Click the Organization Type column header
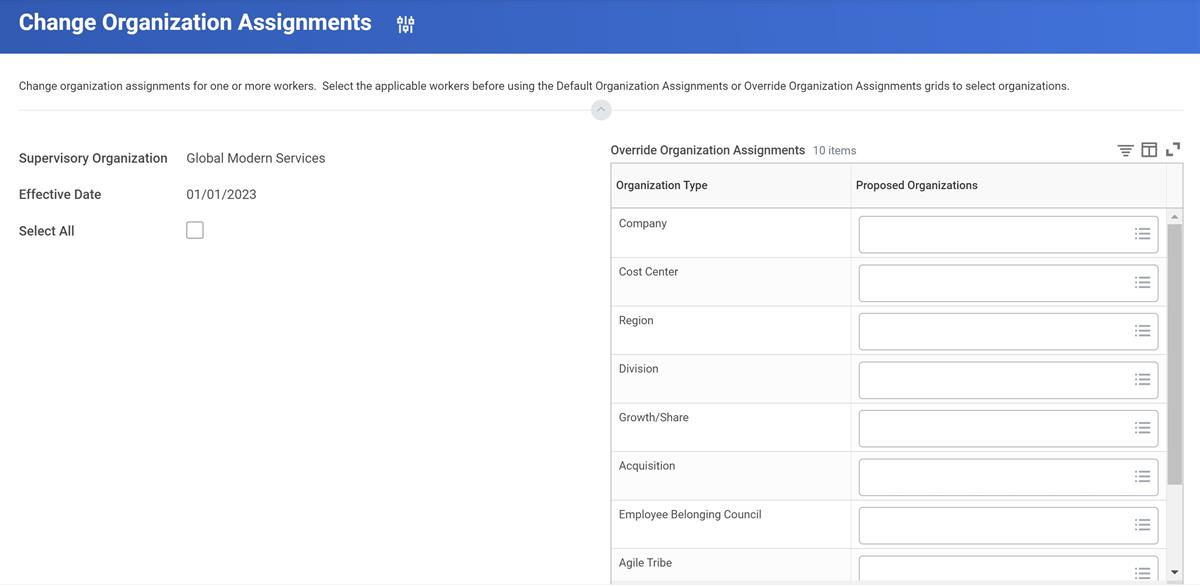 tap(662, 185)
